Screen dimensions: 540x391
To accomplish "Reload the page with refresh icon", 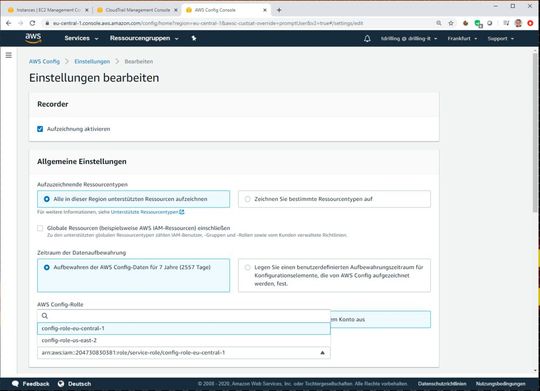I will pyautogui.click(x=32, y=23).
